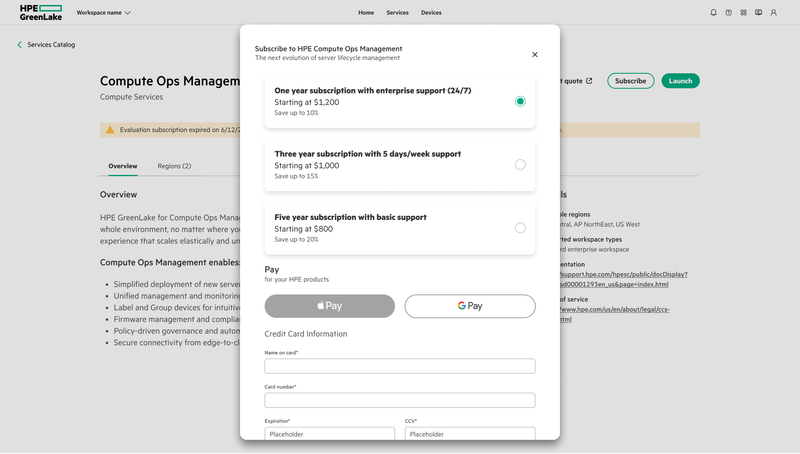Click the green Launch button
800x454 pixels.
[x=681, y=81]
